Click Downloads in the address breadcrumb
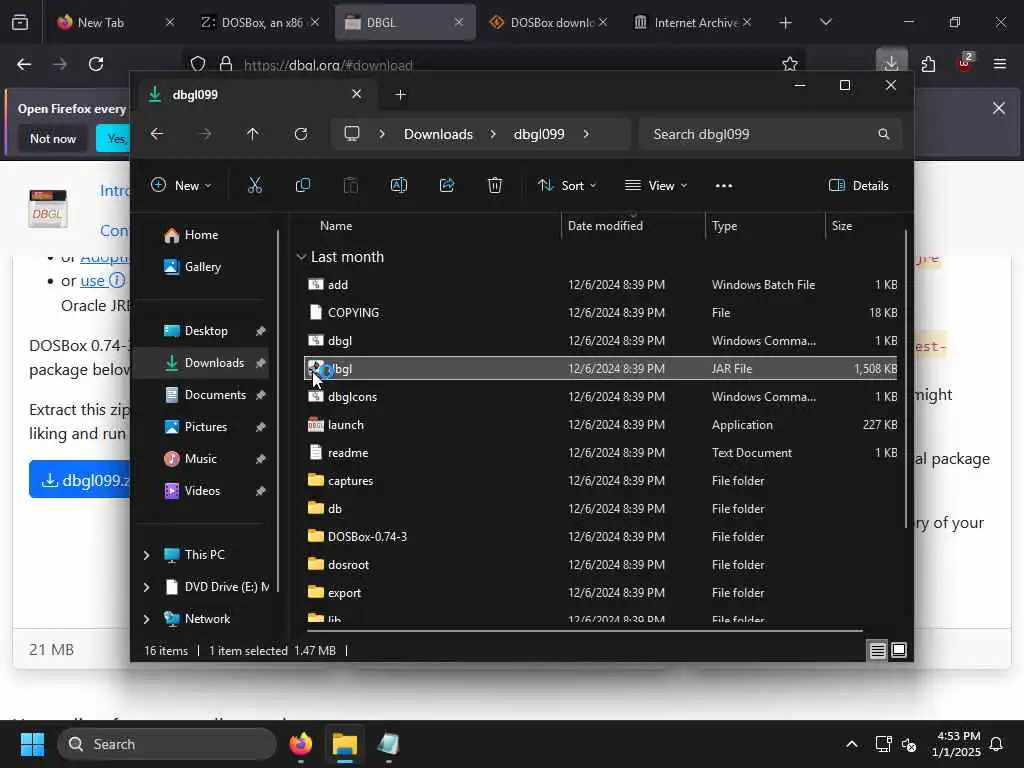 point(438,134)
